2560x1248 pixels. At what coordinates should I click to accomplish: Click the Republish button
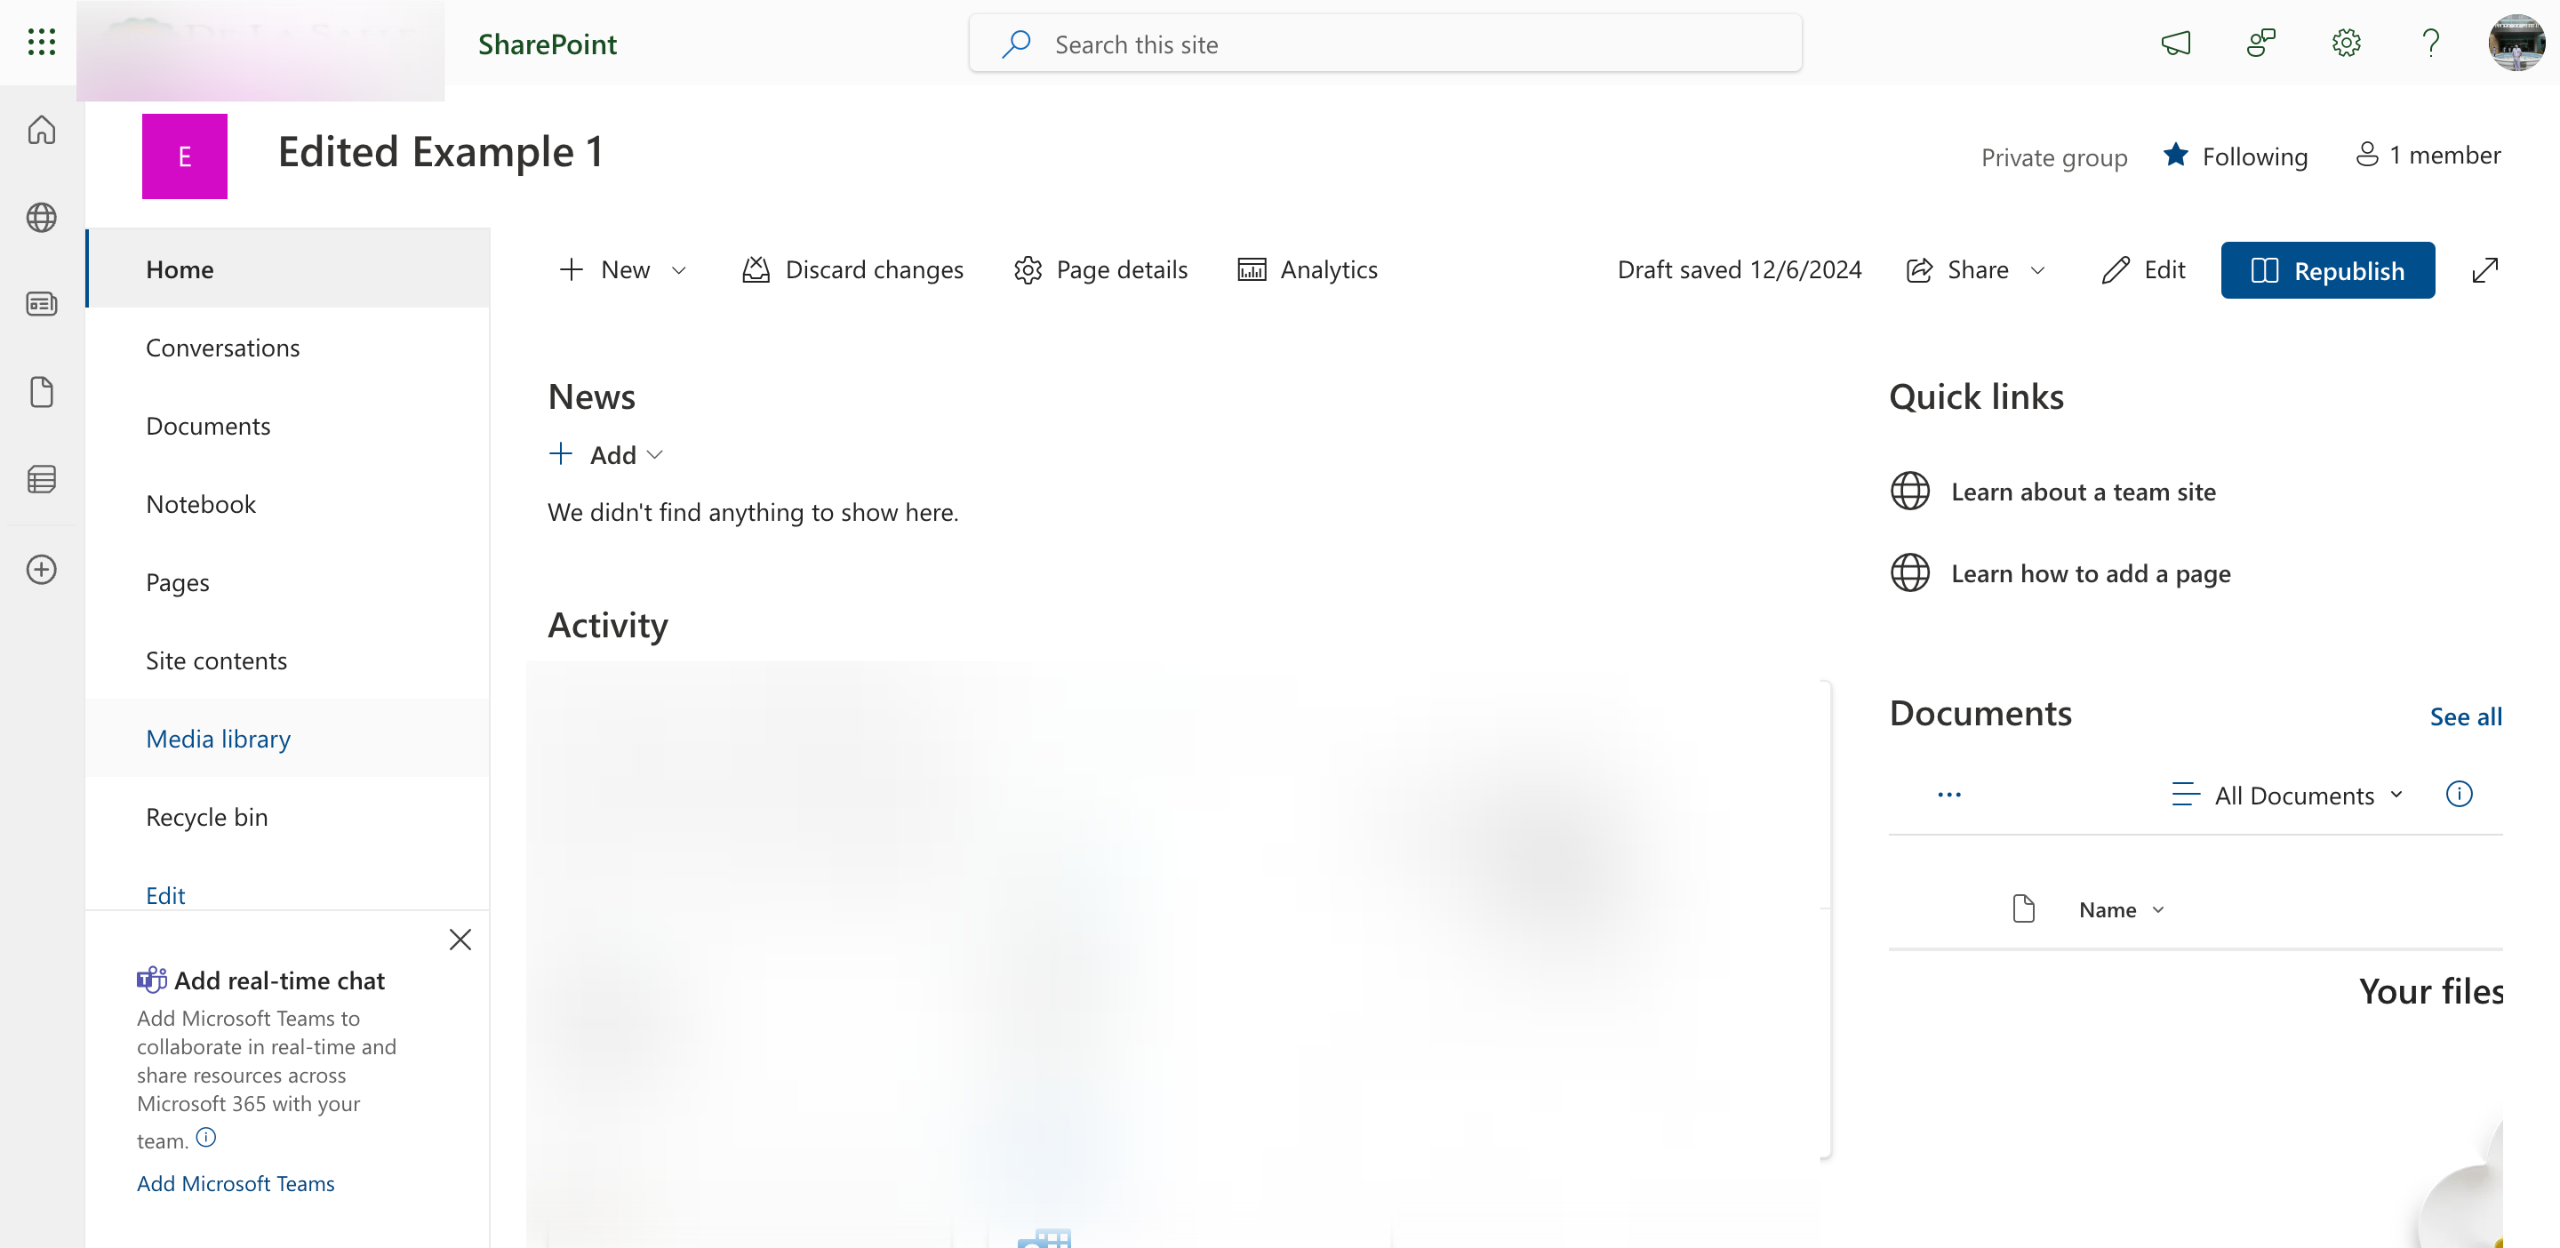[2327, 270]
